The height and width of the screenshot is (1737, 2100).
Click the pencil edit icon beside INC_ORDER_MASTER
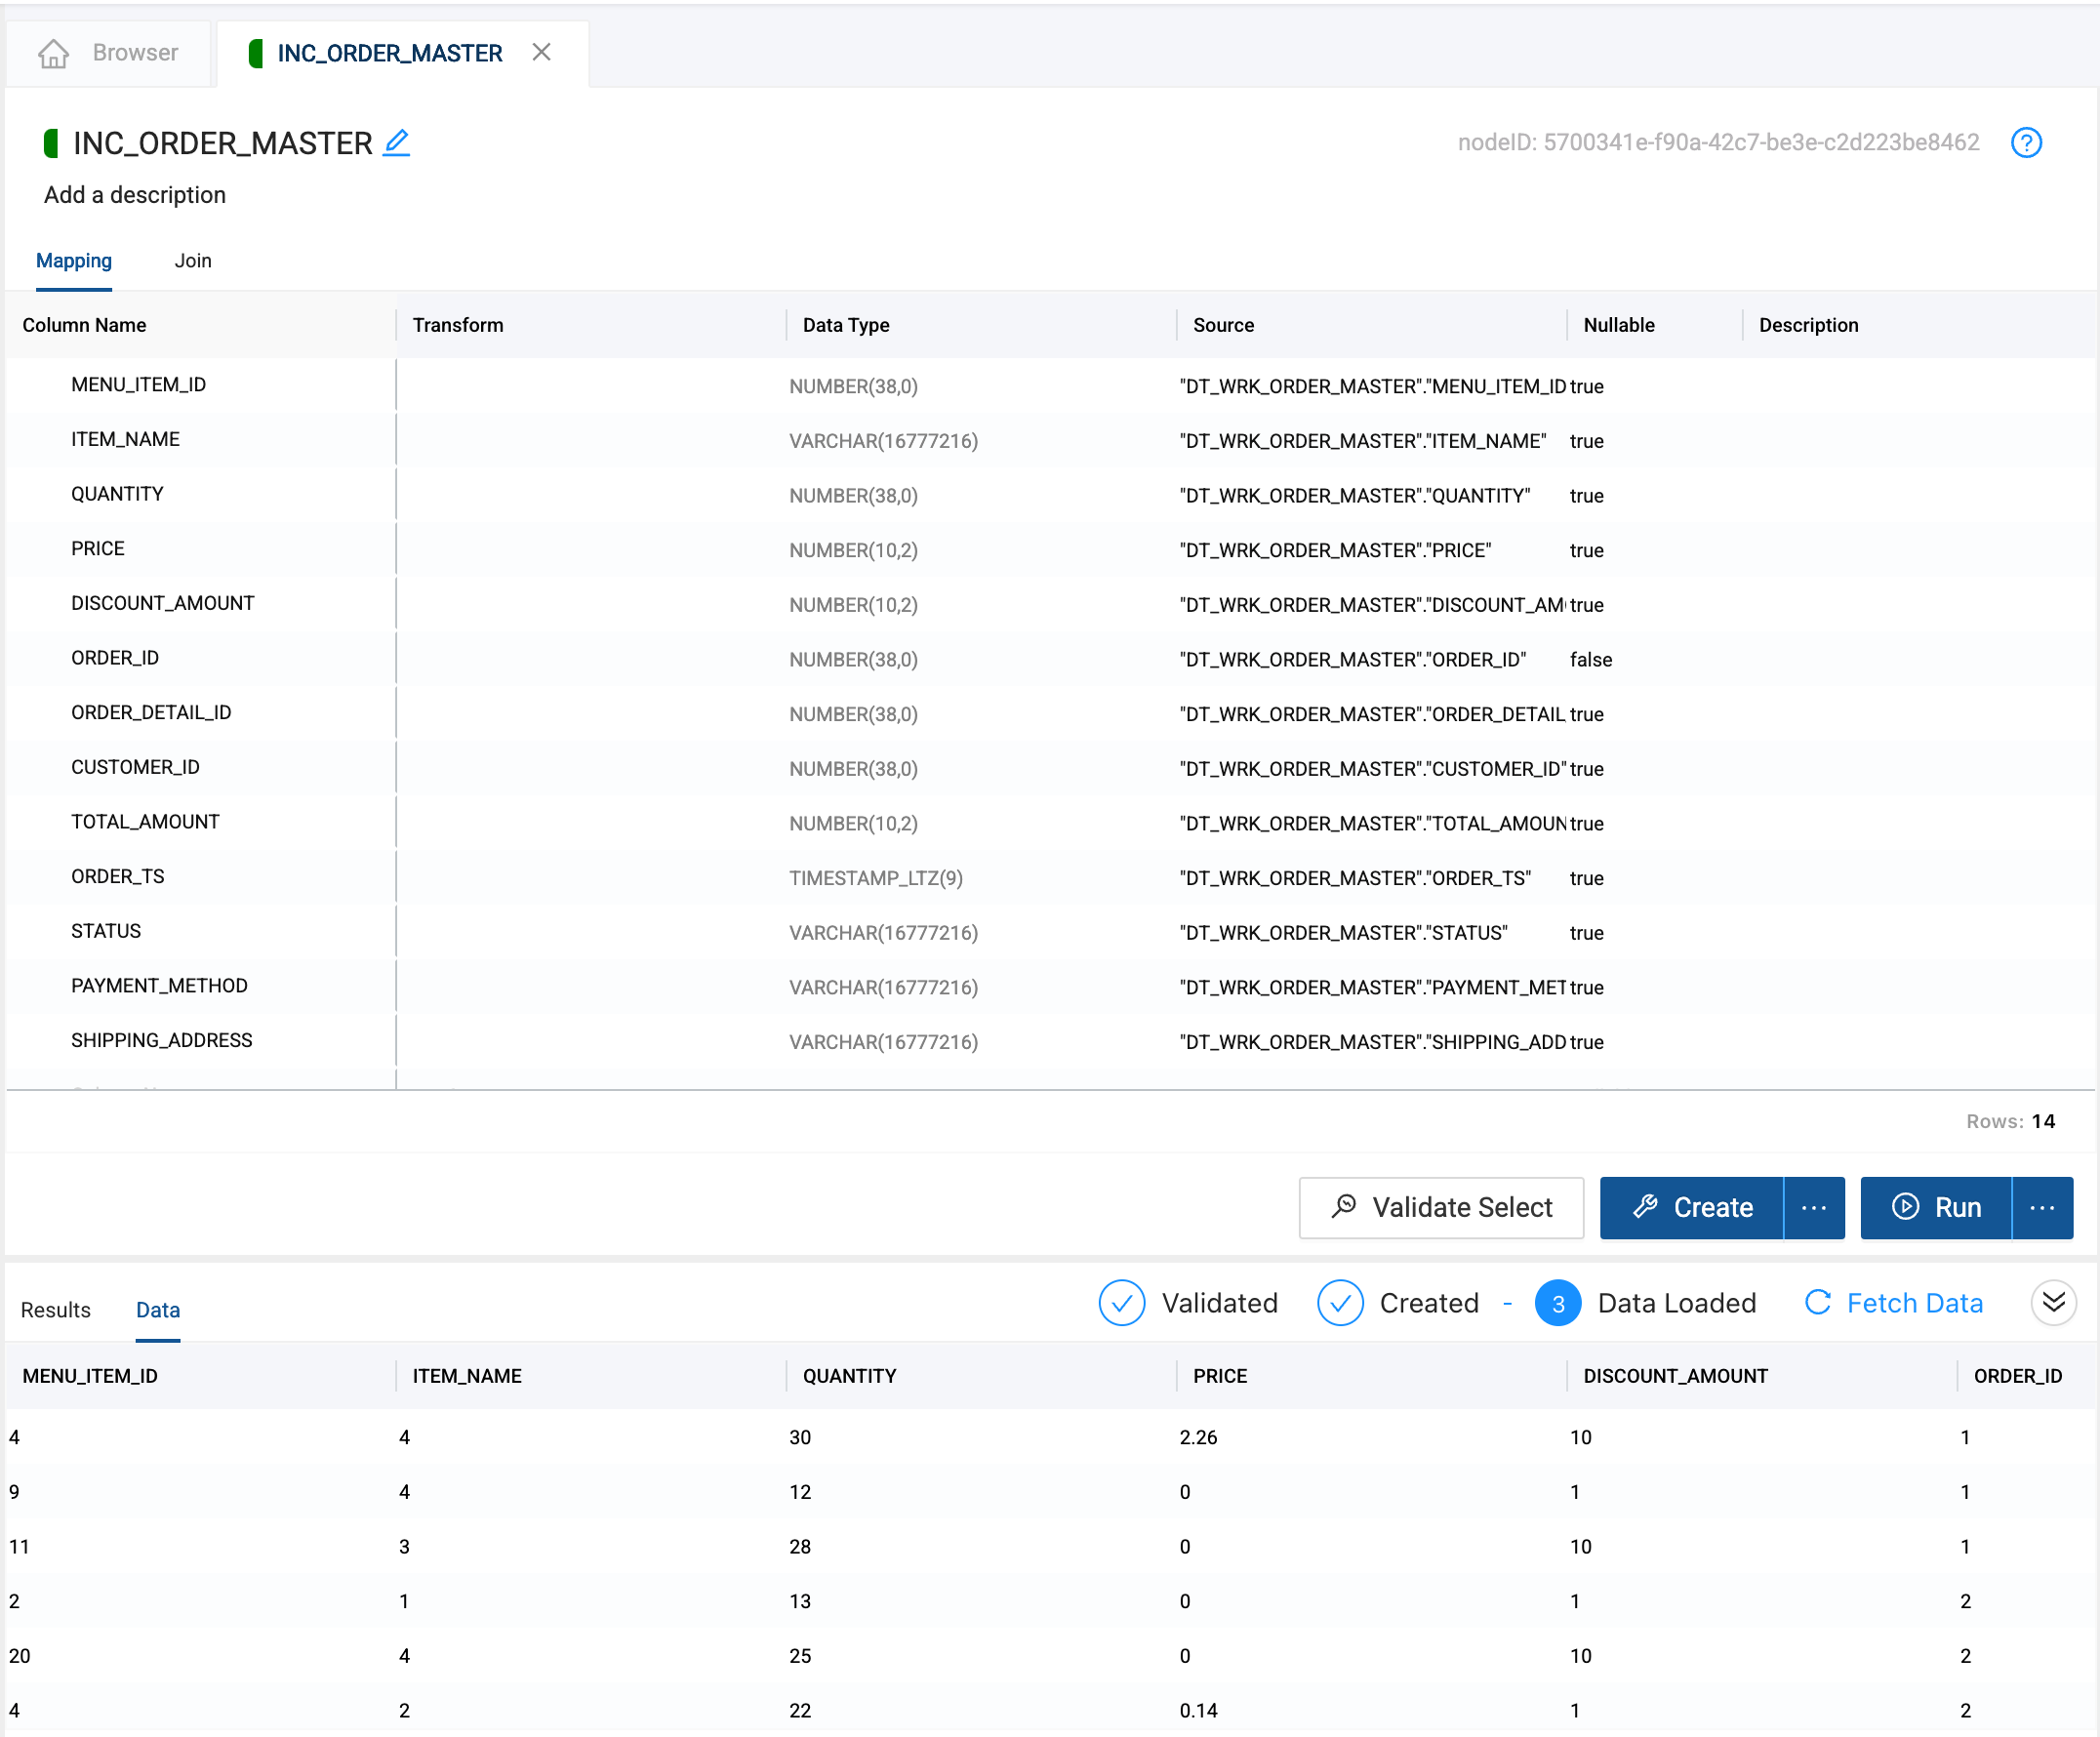[396, 143]
